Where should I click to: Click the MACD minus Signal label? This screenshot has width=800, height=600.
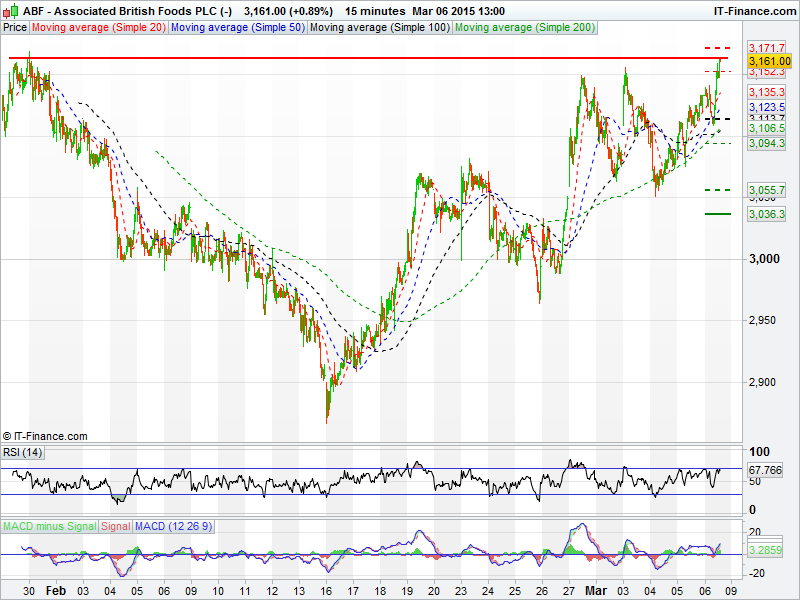point(49,526)
